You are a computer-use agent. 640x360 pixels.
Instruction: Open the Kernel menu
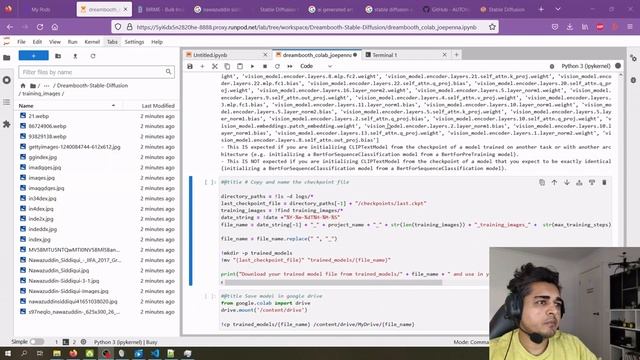[92, 42]
